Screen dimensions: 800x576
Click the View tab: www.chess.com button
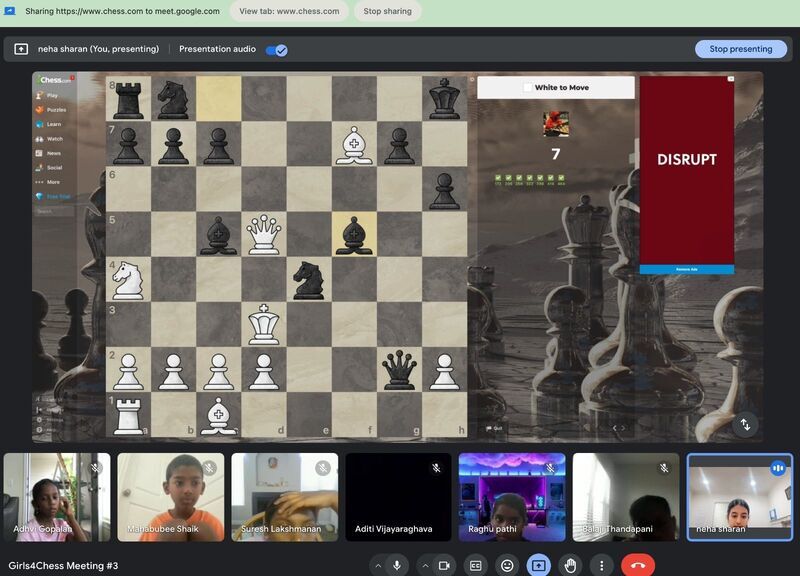[289, 11]
